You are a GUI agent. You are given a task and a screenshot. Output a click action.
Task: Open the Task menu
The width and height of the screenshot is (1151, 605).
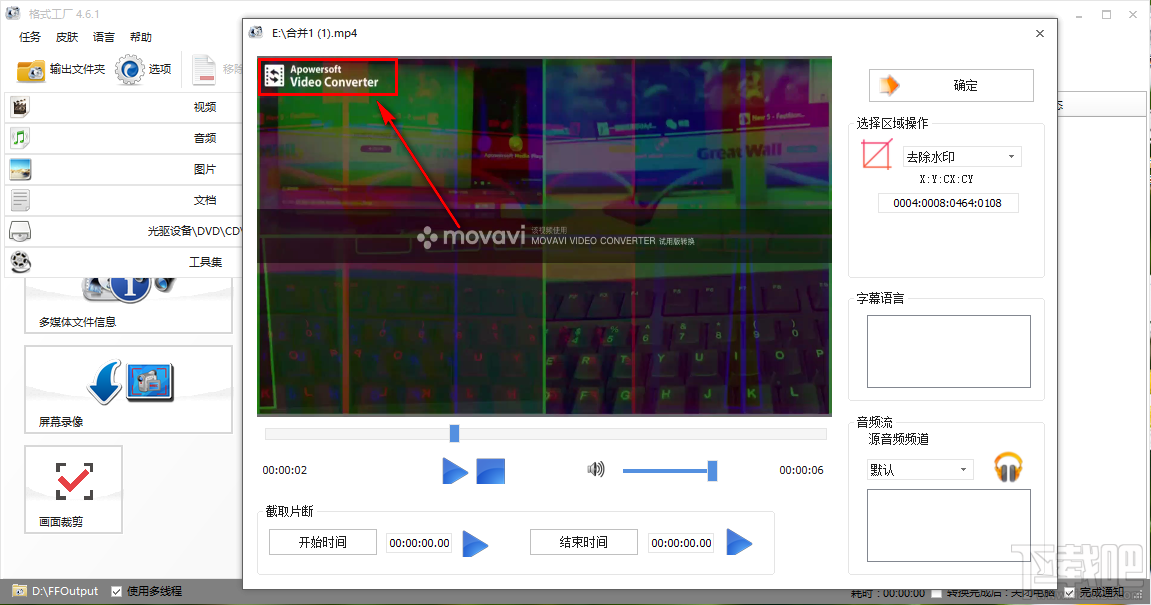coord(30,37)
